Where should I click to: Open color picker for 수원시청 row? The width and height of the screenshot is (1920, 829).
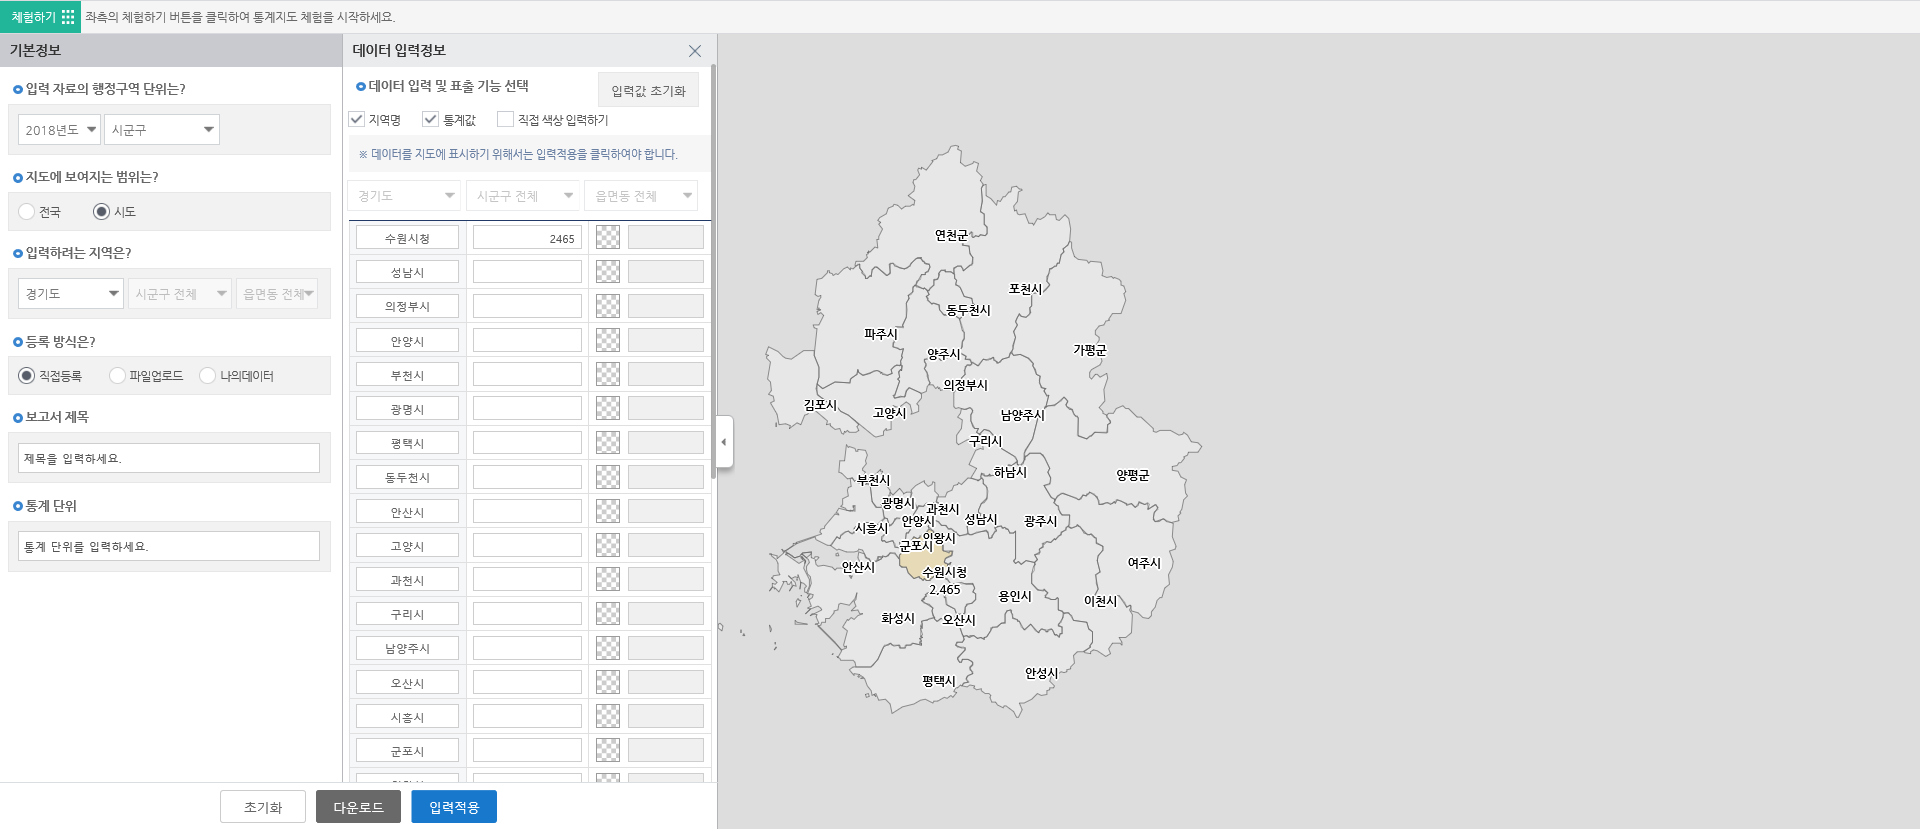pyautogui.click(x=608, y=238)
